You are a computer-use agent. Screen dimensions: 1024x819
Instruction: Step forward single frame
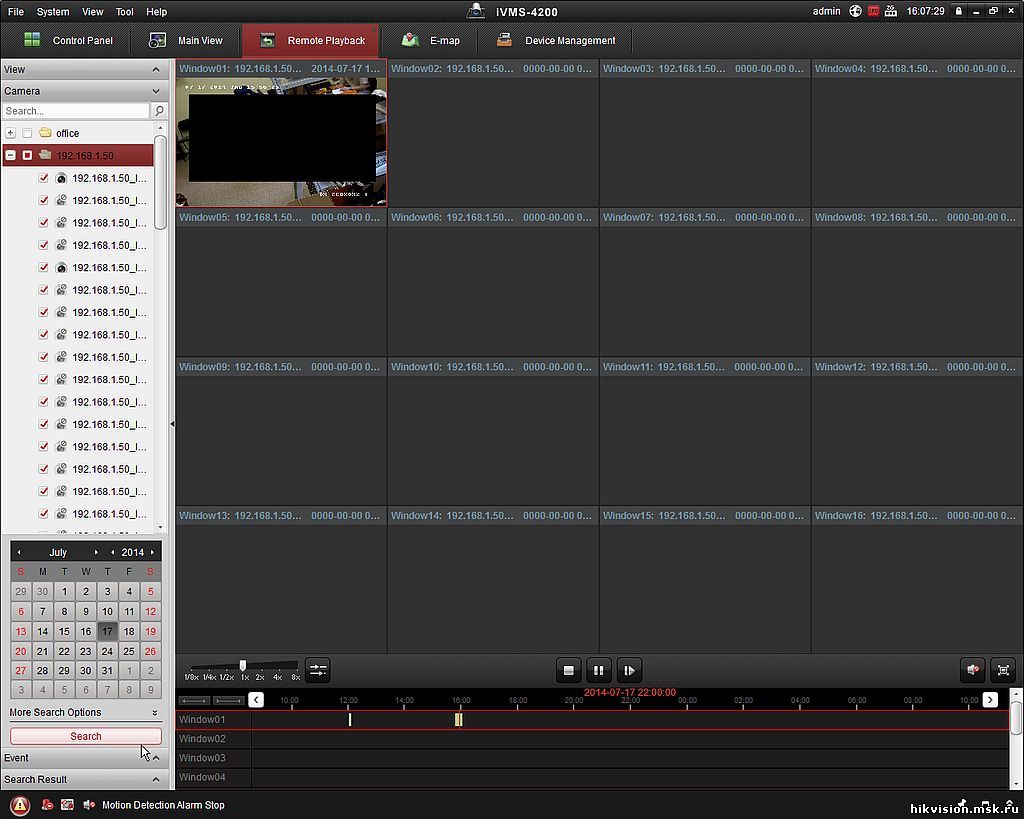tap(629, 670)
